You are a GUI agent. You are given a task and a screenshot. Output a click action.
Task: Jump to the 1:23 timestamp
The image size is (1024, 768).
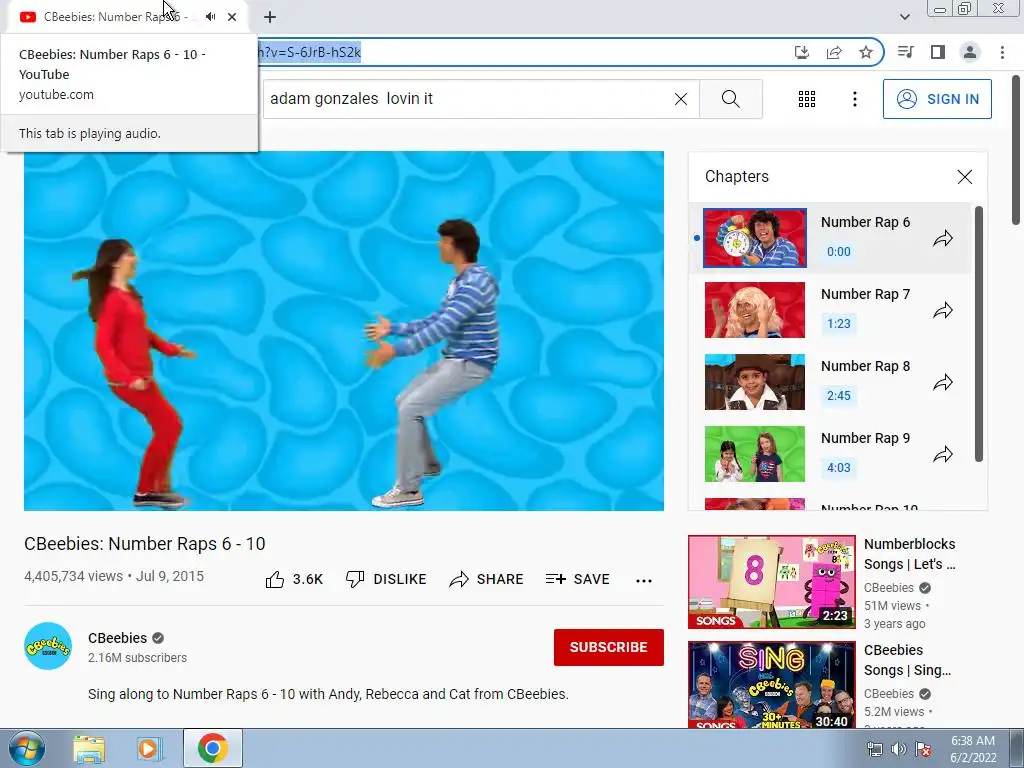[839, 323]
